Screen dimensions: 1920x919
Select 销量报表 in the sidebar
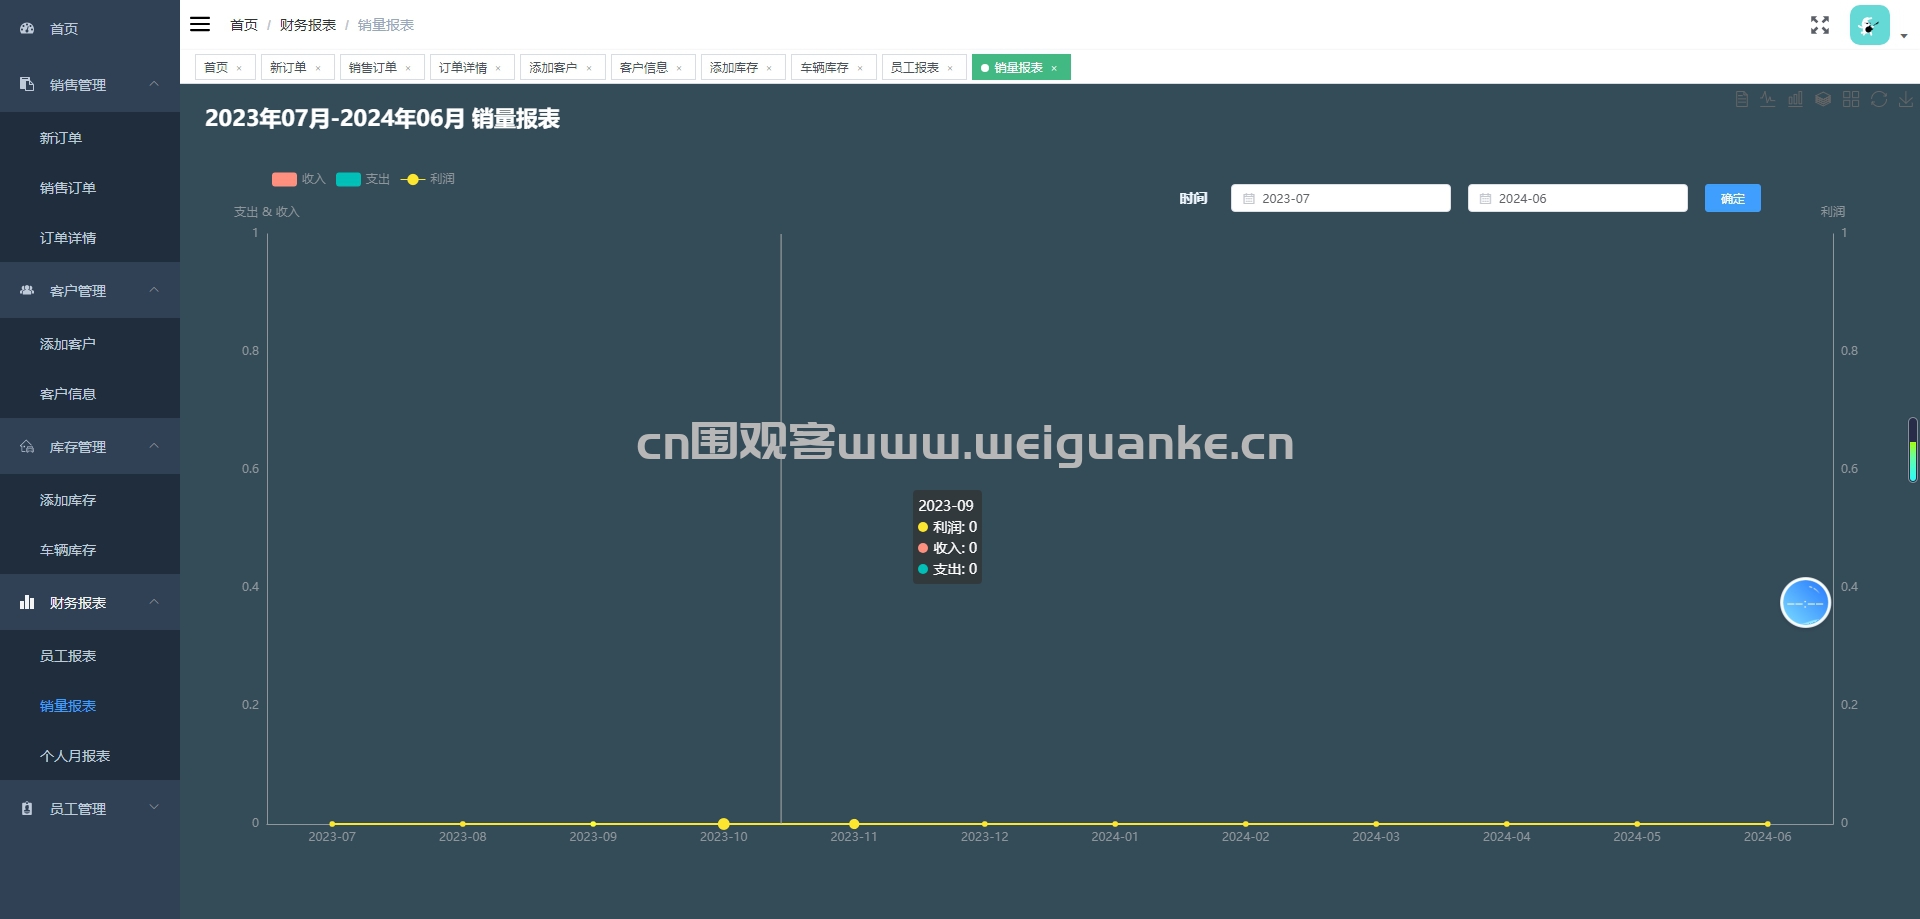[90, 706]
